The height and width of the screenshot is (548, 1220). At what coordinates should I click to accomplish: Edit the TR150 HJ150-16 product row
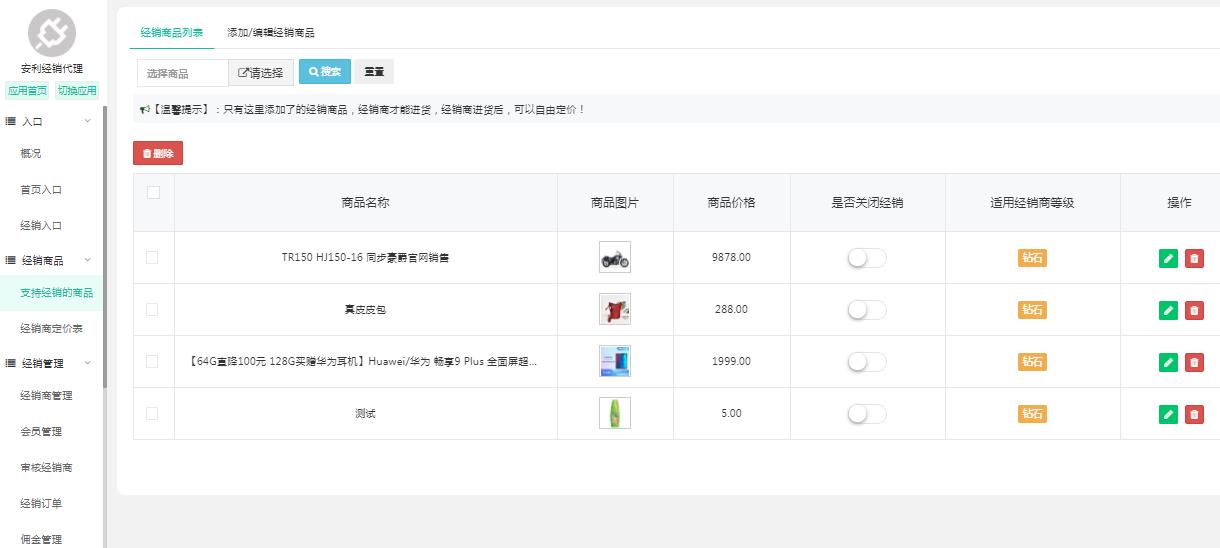pyautogui.click(x=1168, y=258)
